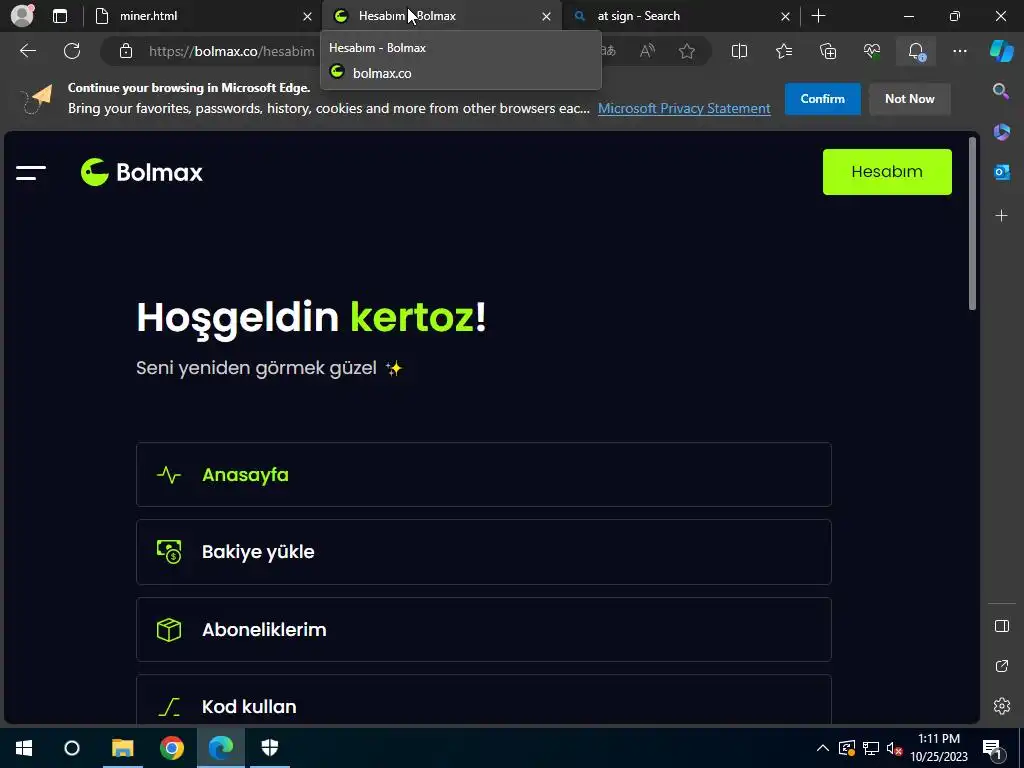The image size is (1024, 768).
Task: Open Collections panel
Action: [828, 51]
